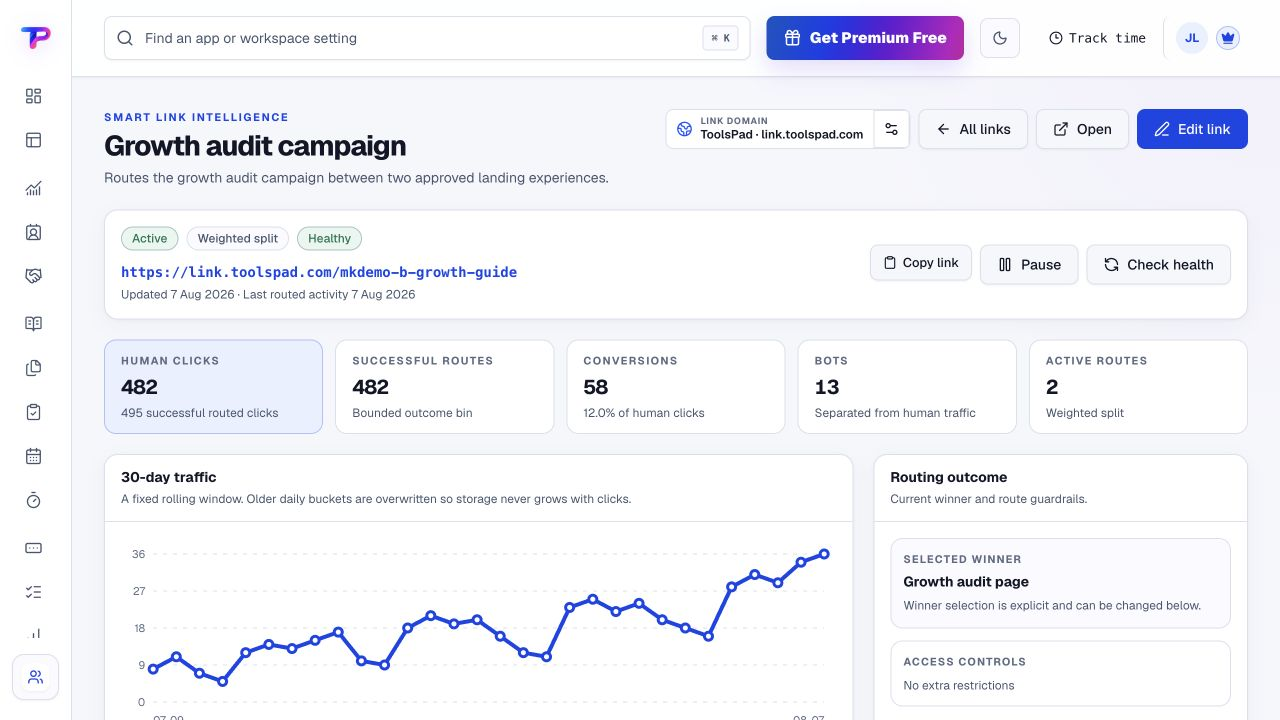Open the contacts badge icon in sidebar

[x=33, y=232]
